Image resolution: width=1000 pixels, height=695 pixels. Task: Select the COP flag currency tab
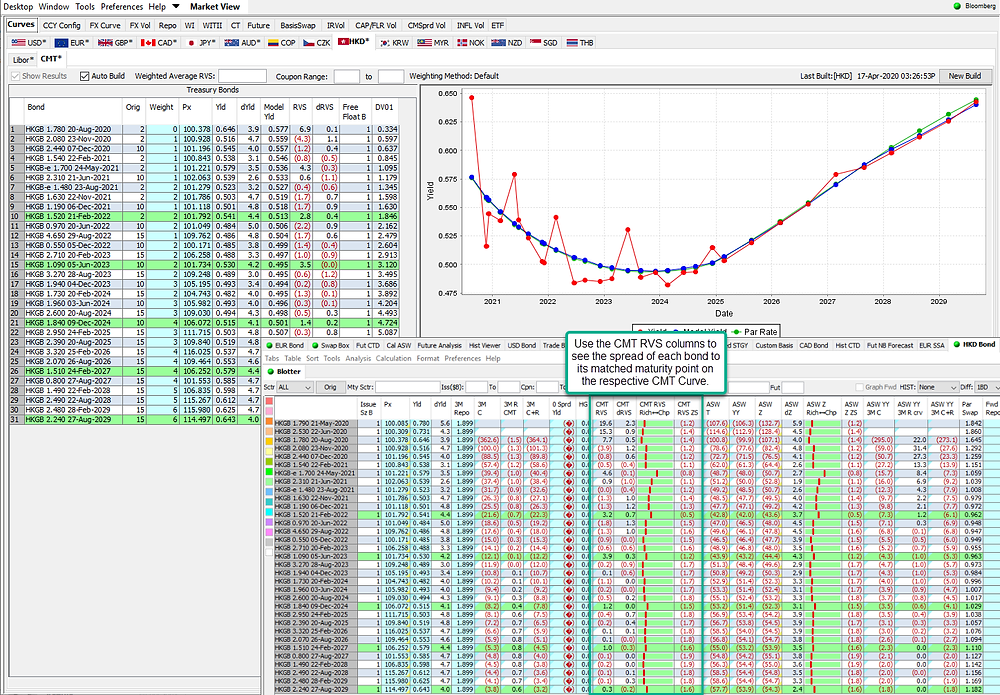(x=281, y=43)
